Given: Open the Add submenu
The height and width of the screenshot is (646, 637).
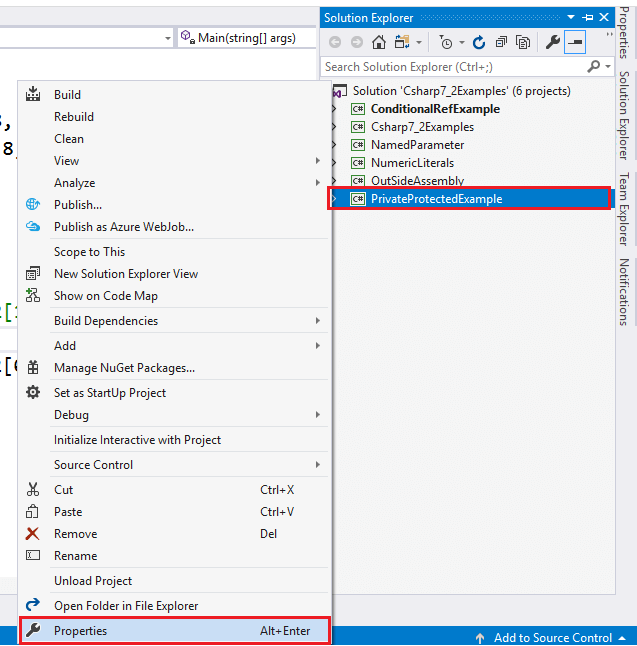Looking at the screenshot, I should (174, 346).
